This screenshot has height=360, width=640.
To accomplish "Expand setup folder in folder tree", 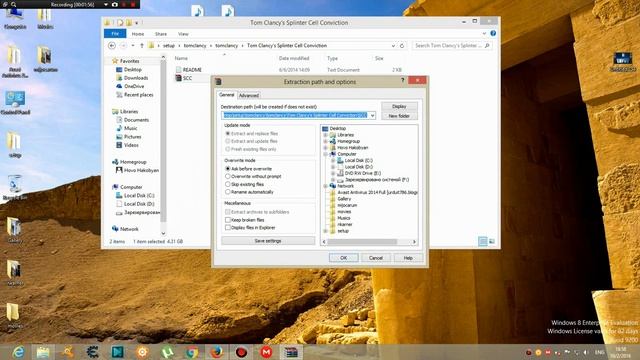I will click(x=325, y=231).
